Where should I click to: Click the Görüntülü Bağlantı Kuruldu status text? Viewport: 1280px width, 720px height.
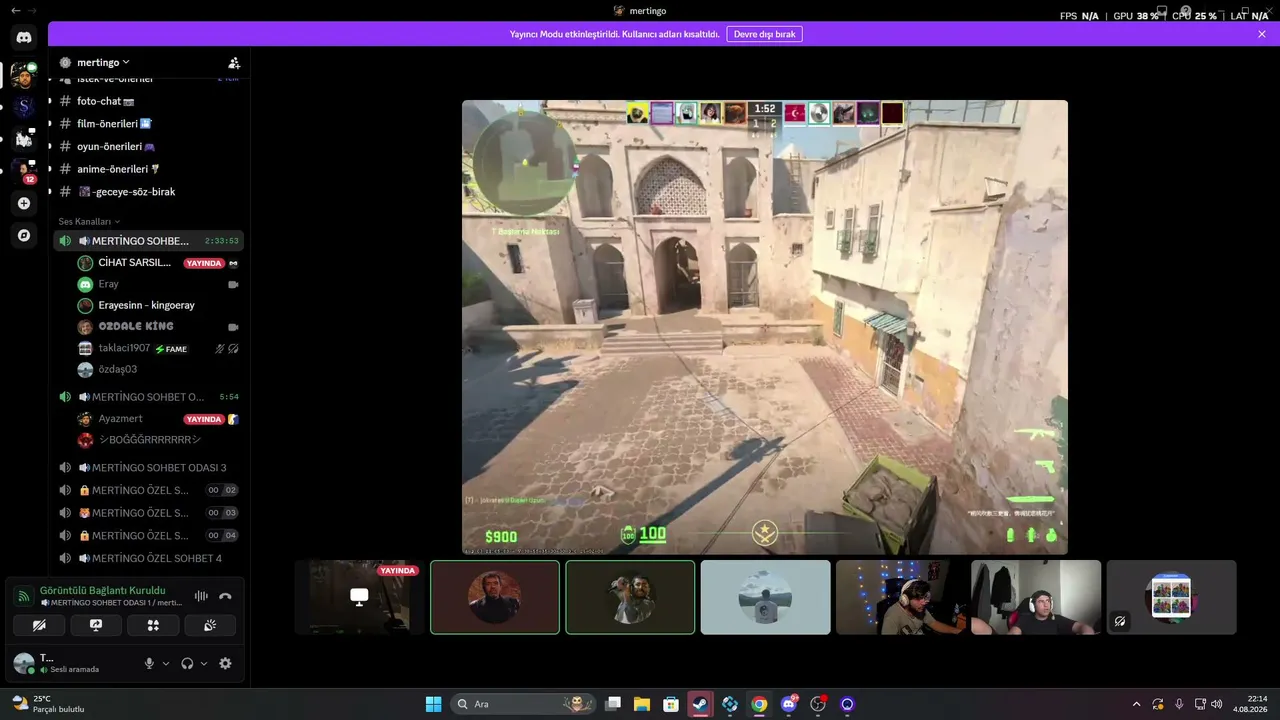tap(103, 590)
